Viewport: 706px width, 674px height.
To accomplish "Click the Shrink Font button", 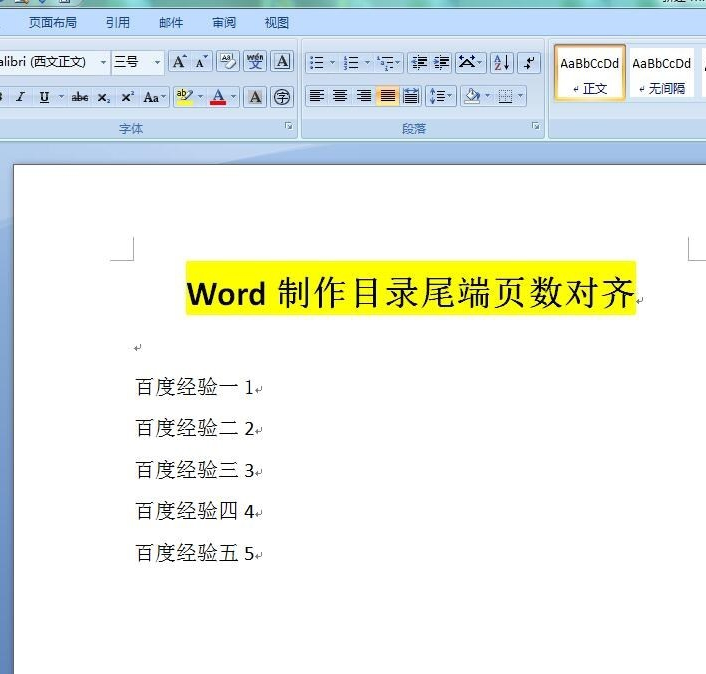I will point(201,62).
